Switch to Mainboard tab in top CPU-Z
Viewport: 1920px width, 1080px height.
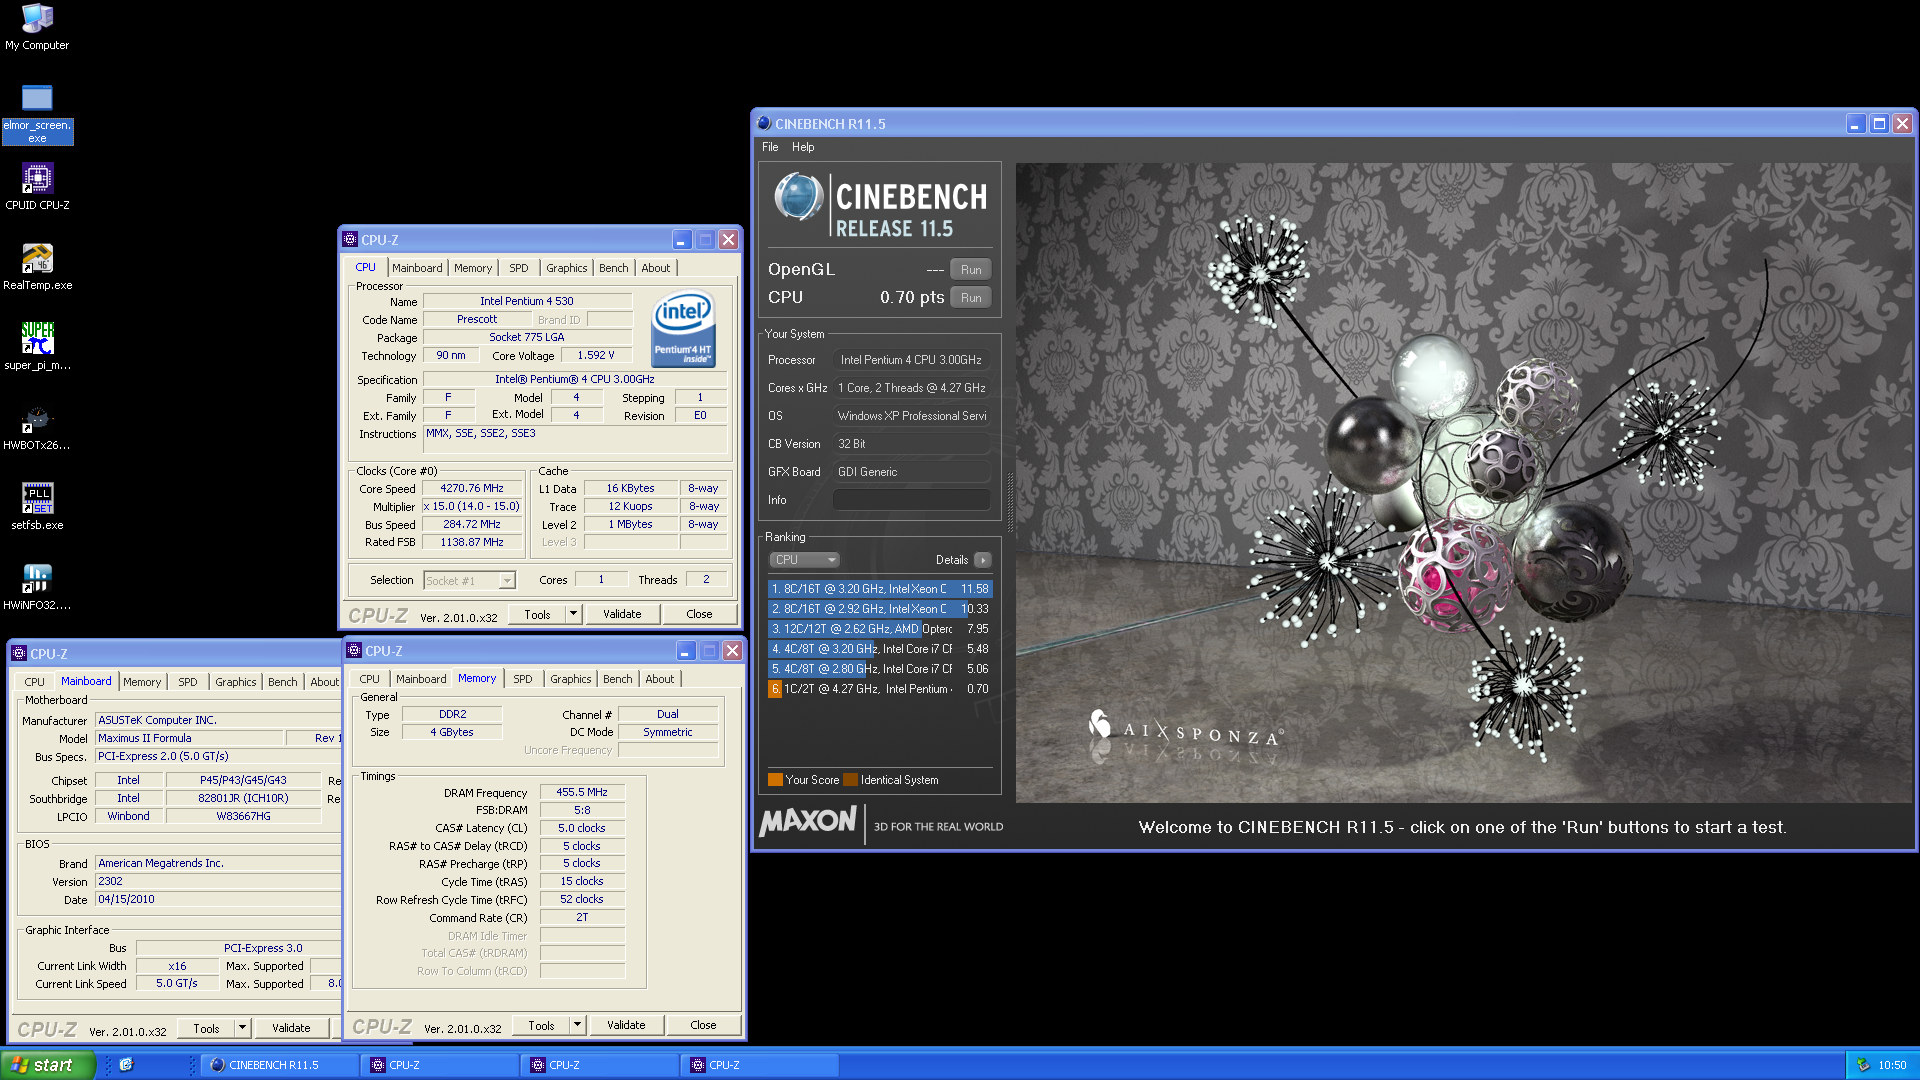(417, 268)
